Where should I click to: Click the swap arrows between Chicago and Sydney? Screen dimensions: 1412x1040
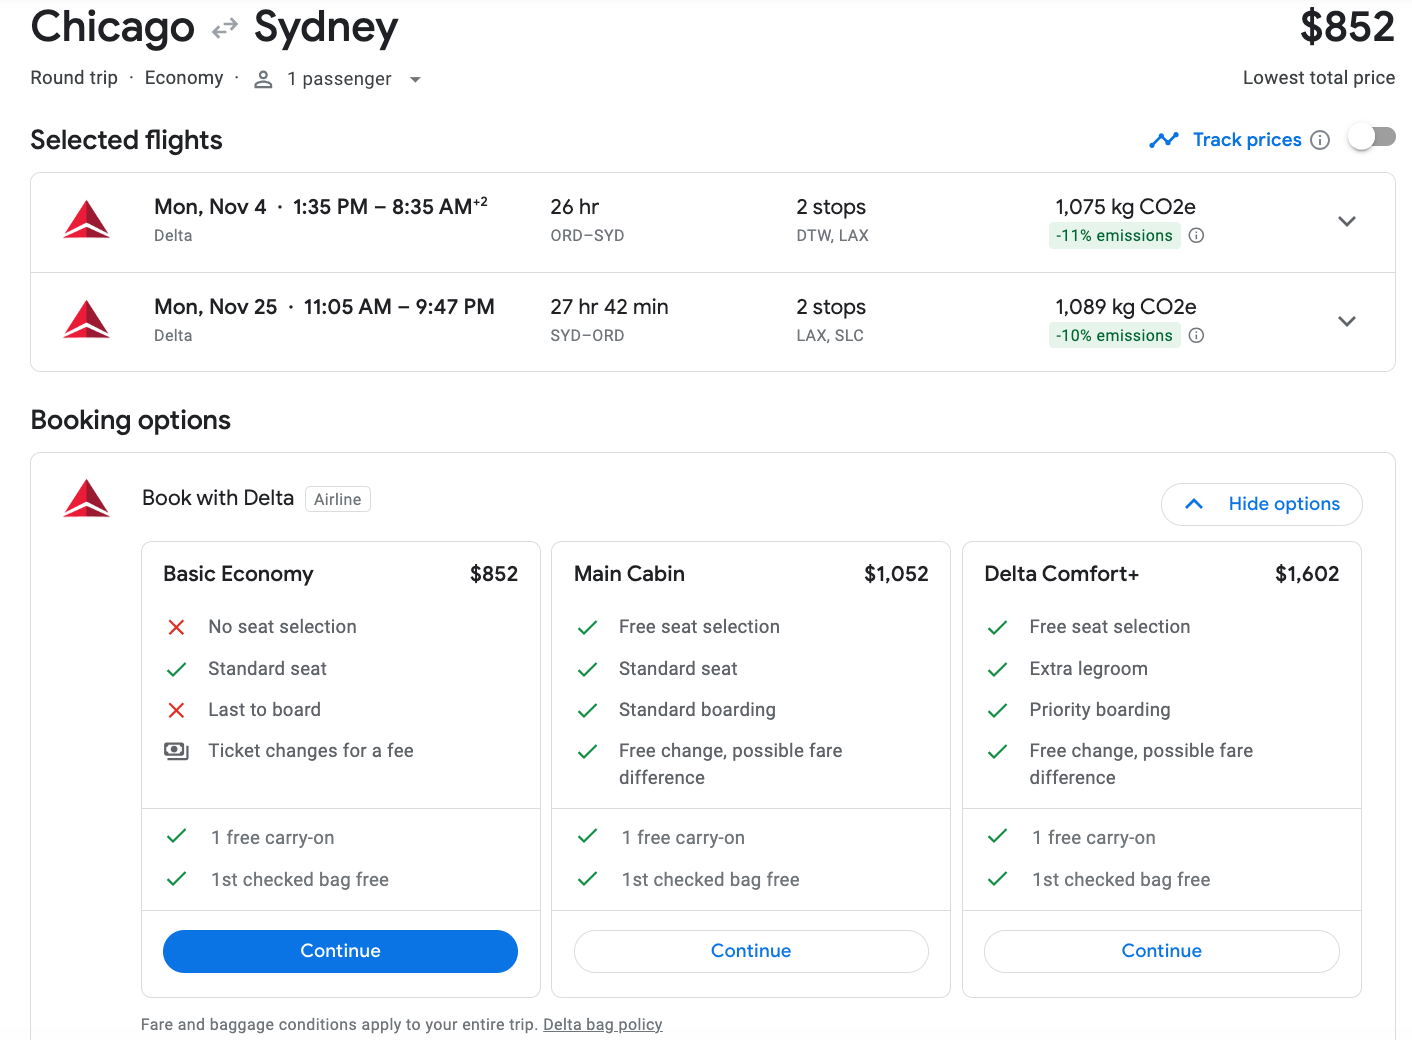(225, 29)
